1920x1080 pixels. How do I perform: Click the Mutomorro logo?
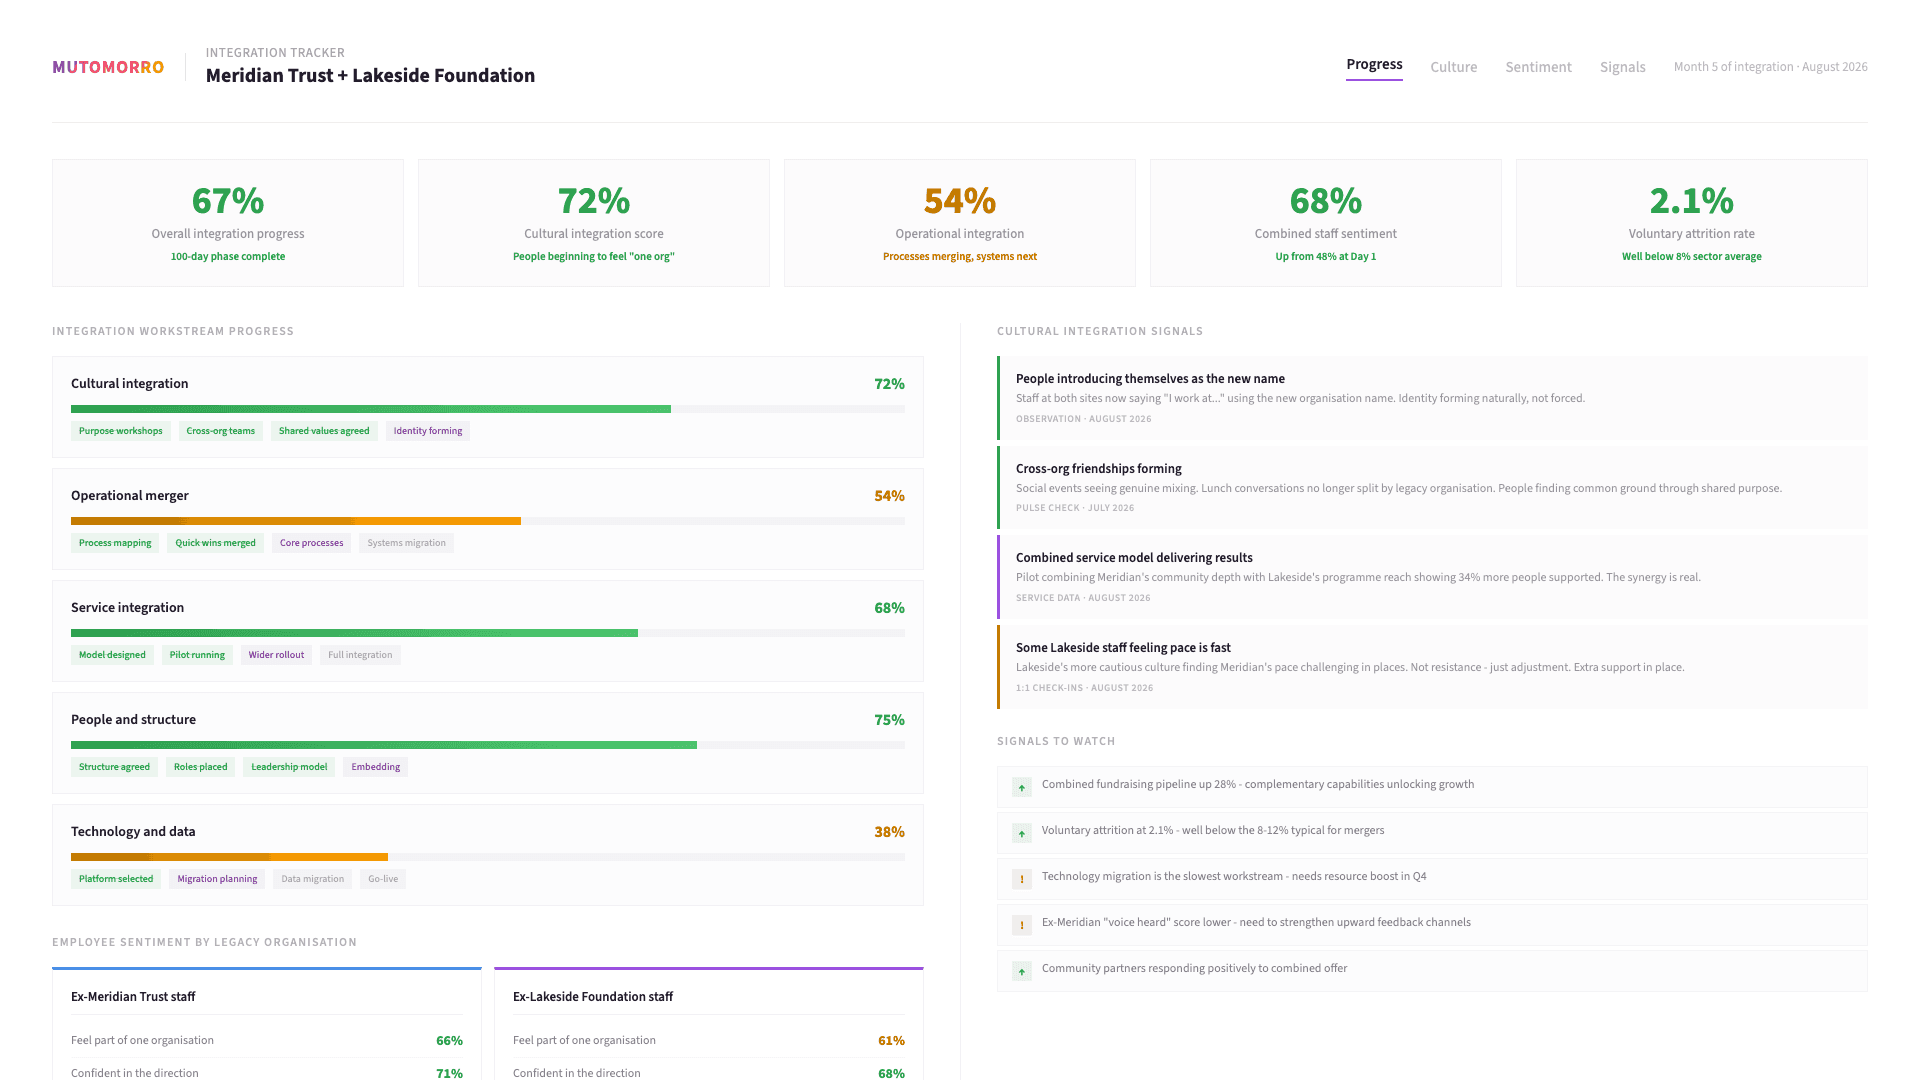(108, 67)
